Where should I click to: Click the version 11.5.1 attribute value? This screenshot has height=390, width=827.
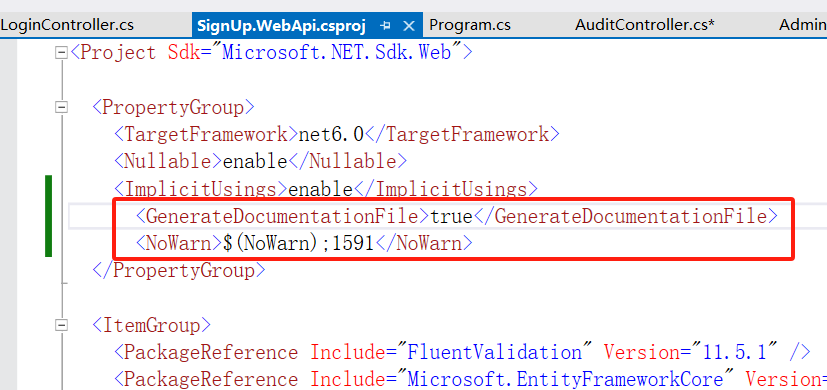pos(737,352)
